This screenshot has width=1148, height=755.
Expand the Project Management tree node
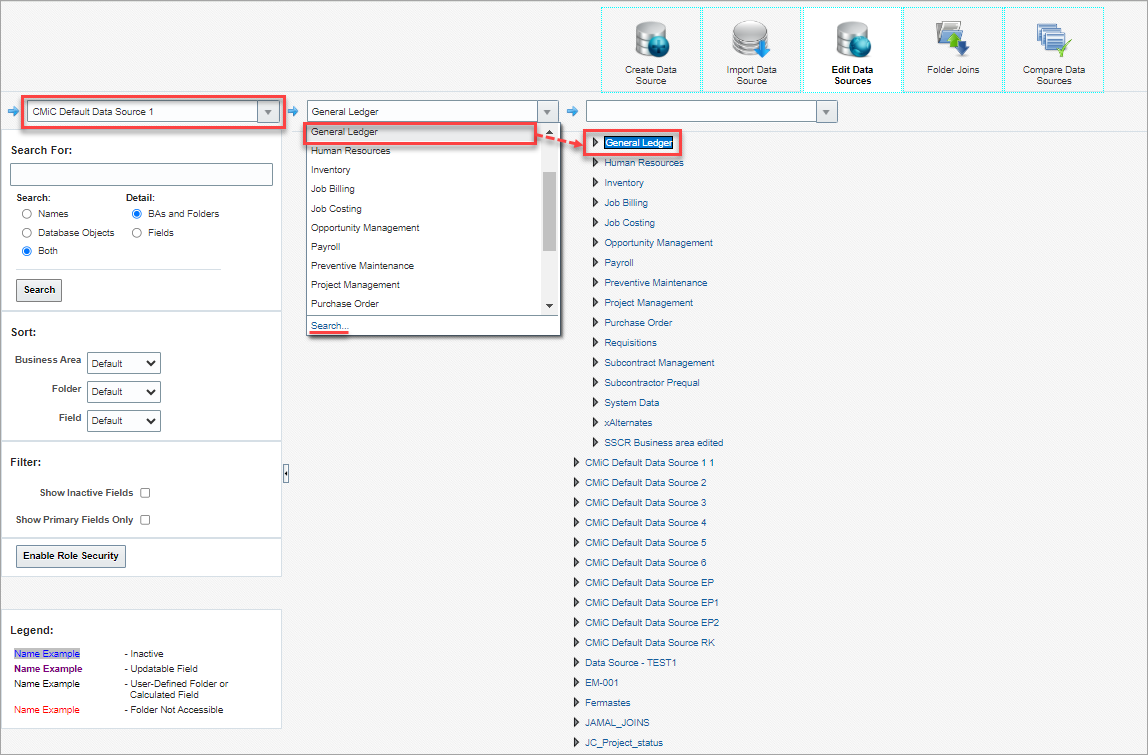point(595,302)
